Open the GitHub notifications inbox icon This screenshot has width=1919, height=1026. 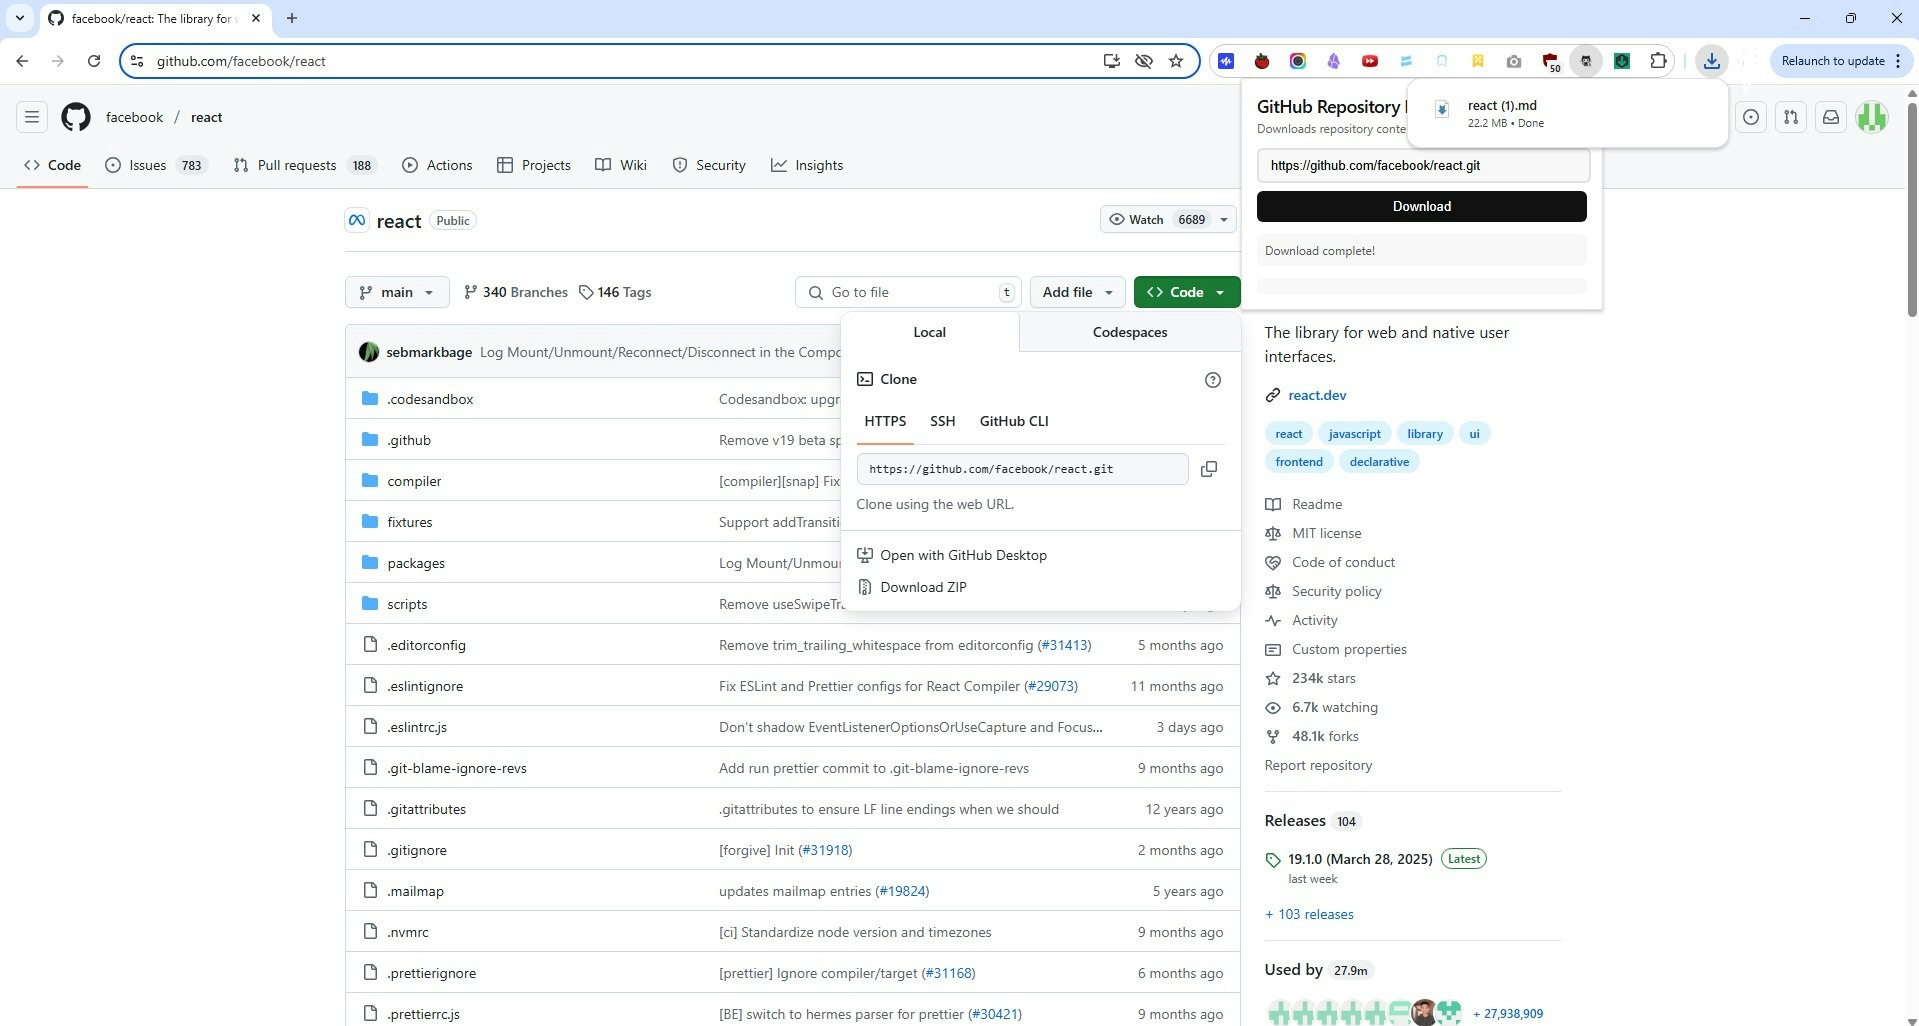(x=1831, y=117)
